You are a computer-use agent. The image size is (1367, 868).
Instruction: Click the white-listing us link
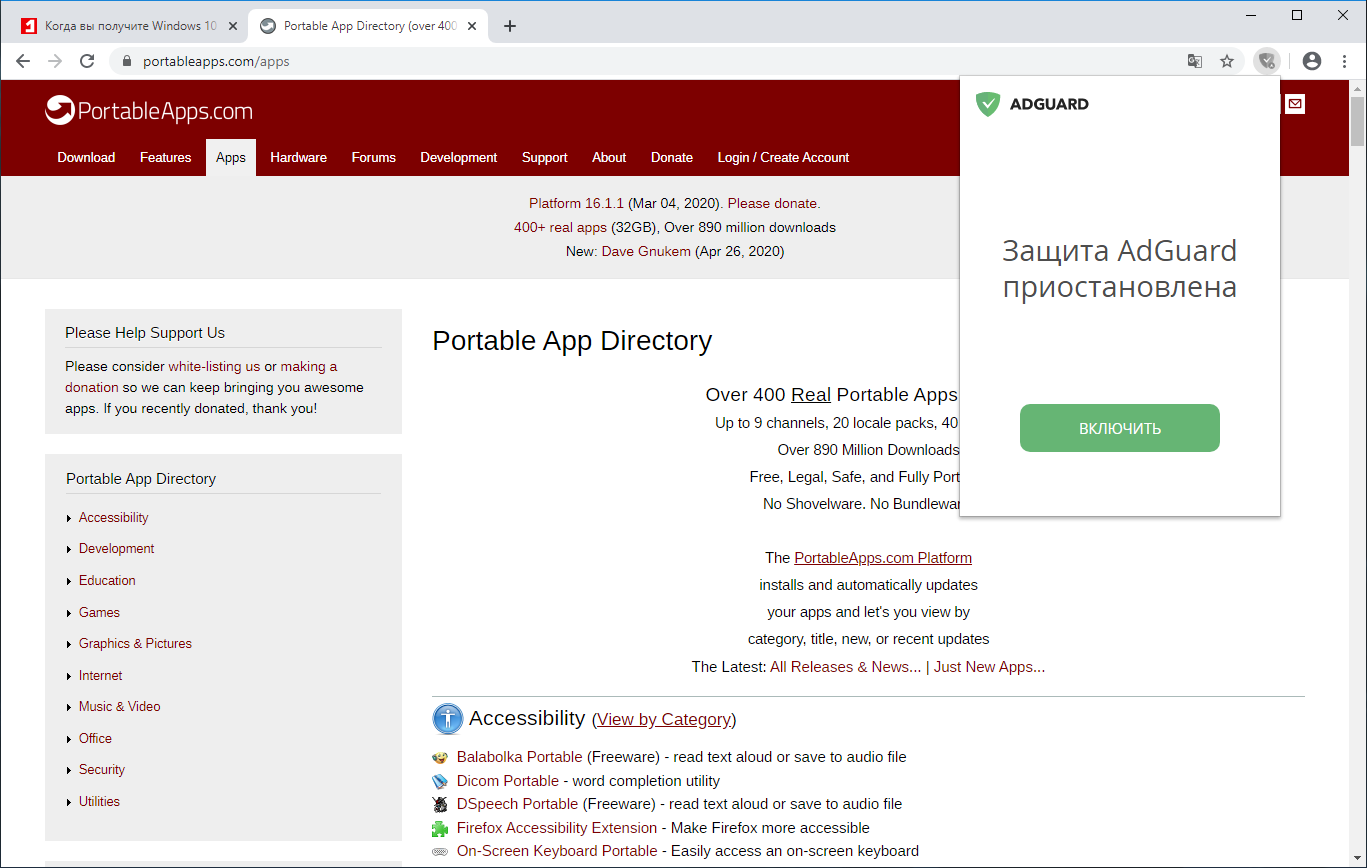[214, 366]
